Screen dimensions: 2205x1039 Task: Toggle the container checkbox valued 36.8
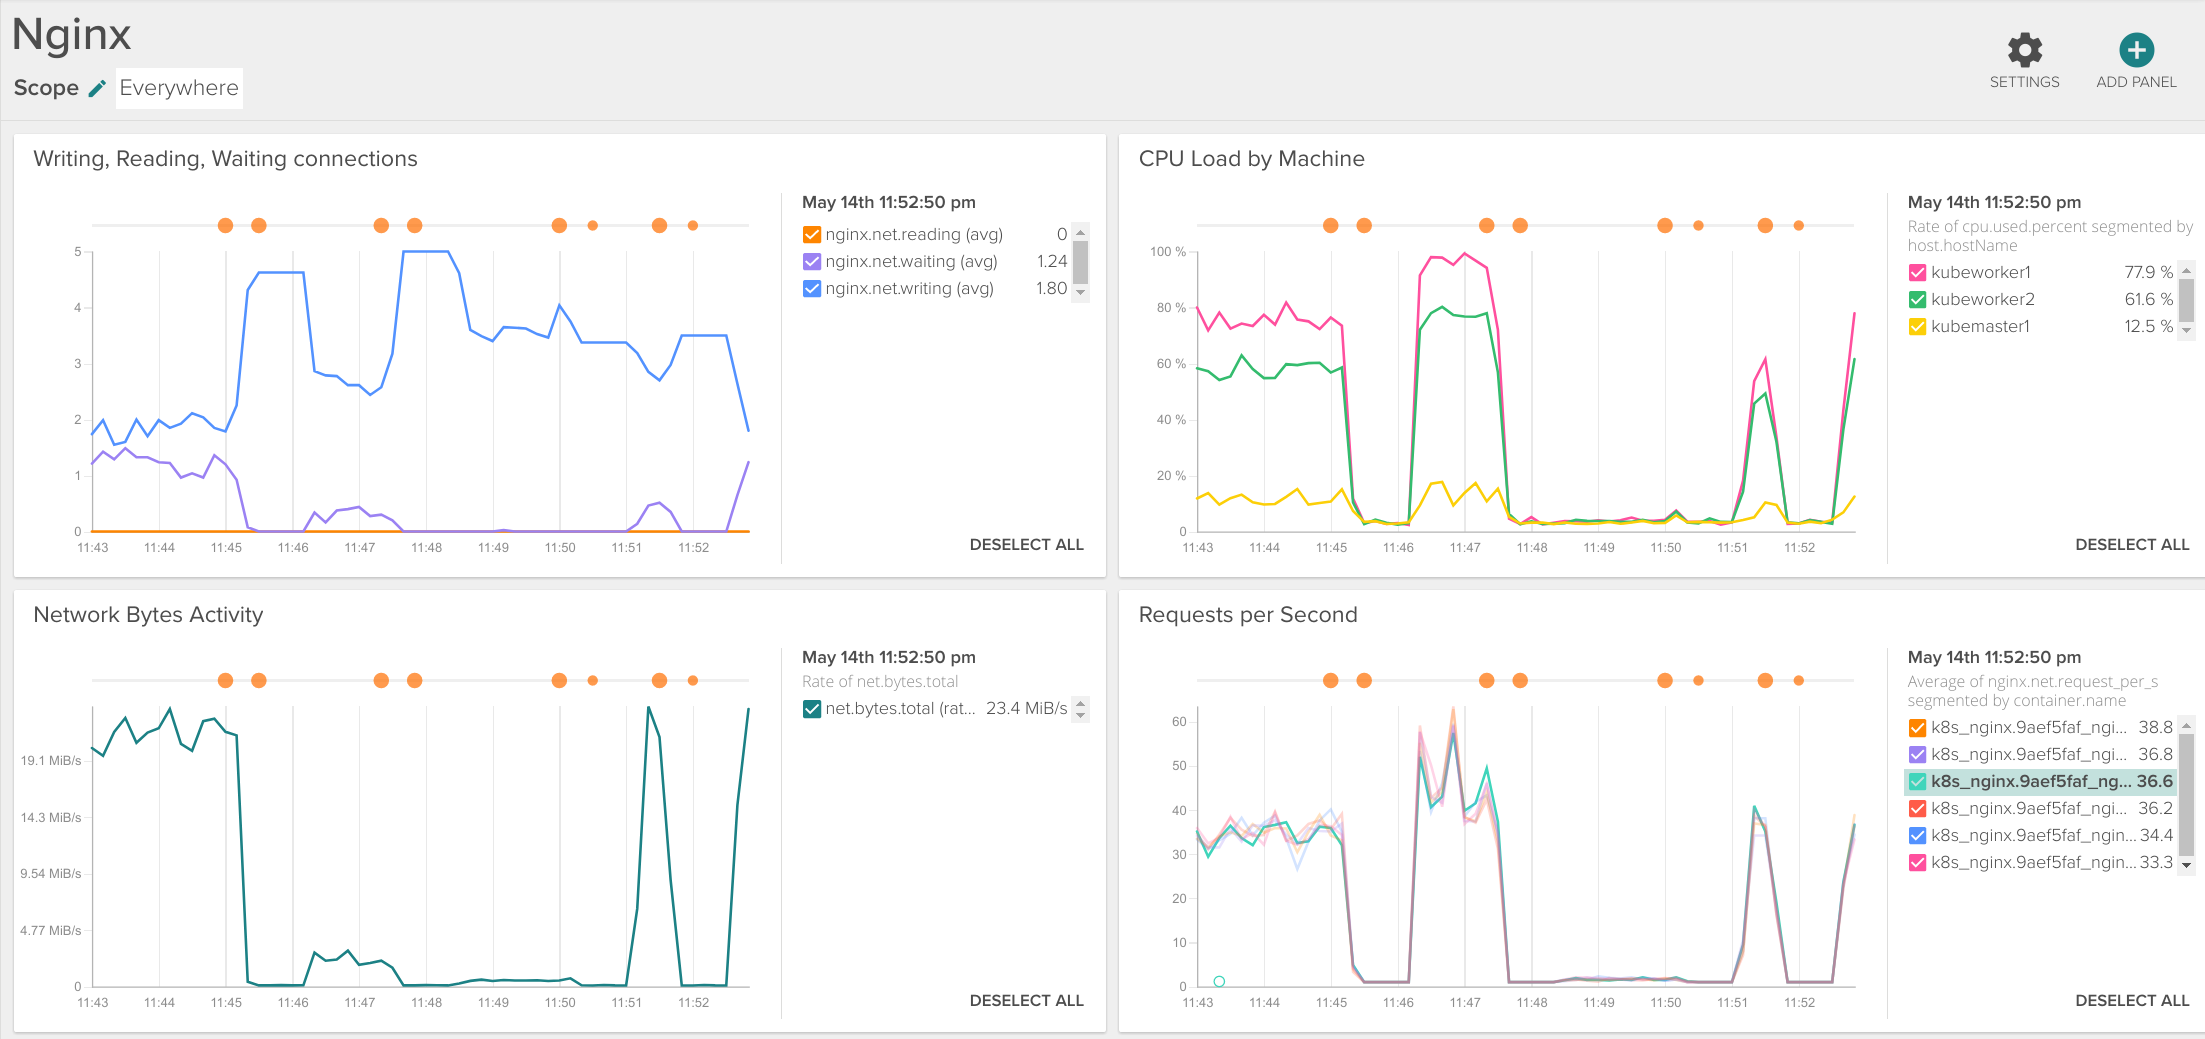(x=1917, y=755)
